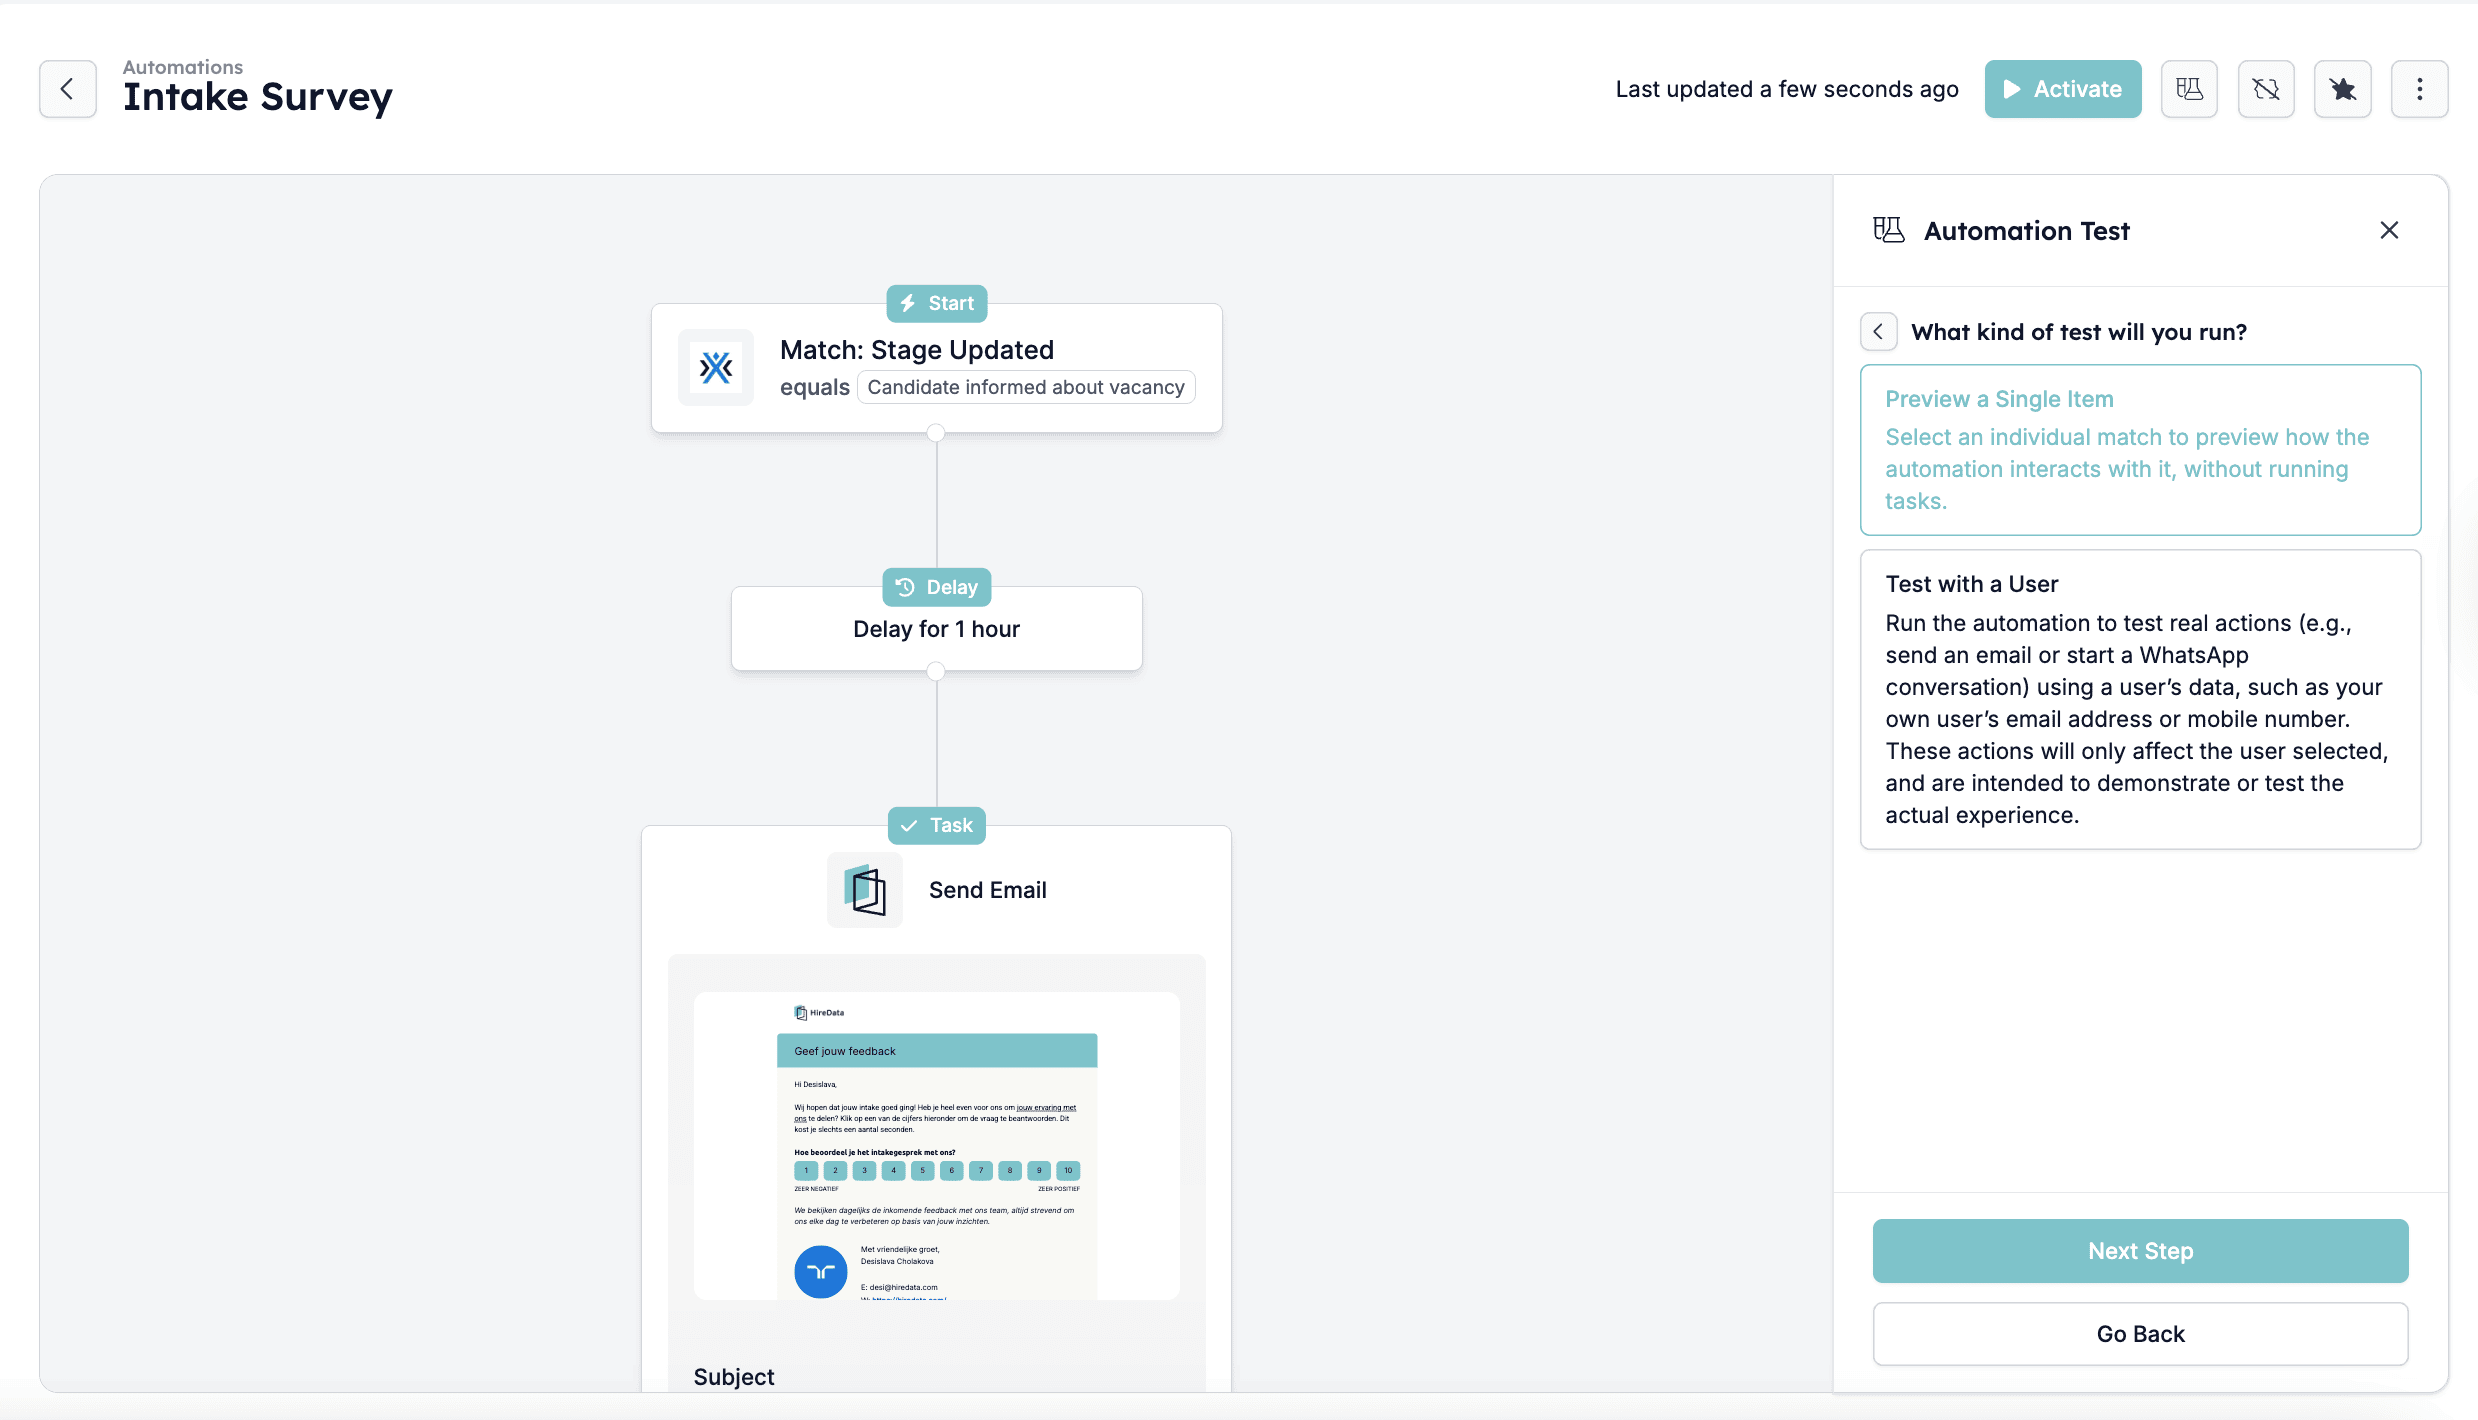Open the email template preview thumbnail
Image resolution: width=2478 pixels, height=1420 pixels.
tap(937, 1146)
